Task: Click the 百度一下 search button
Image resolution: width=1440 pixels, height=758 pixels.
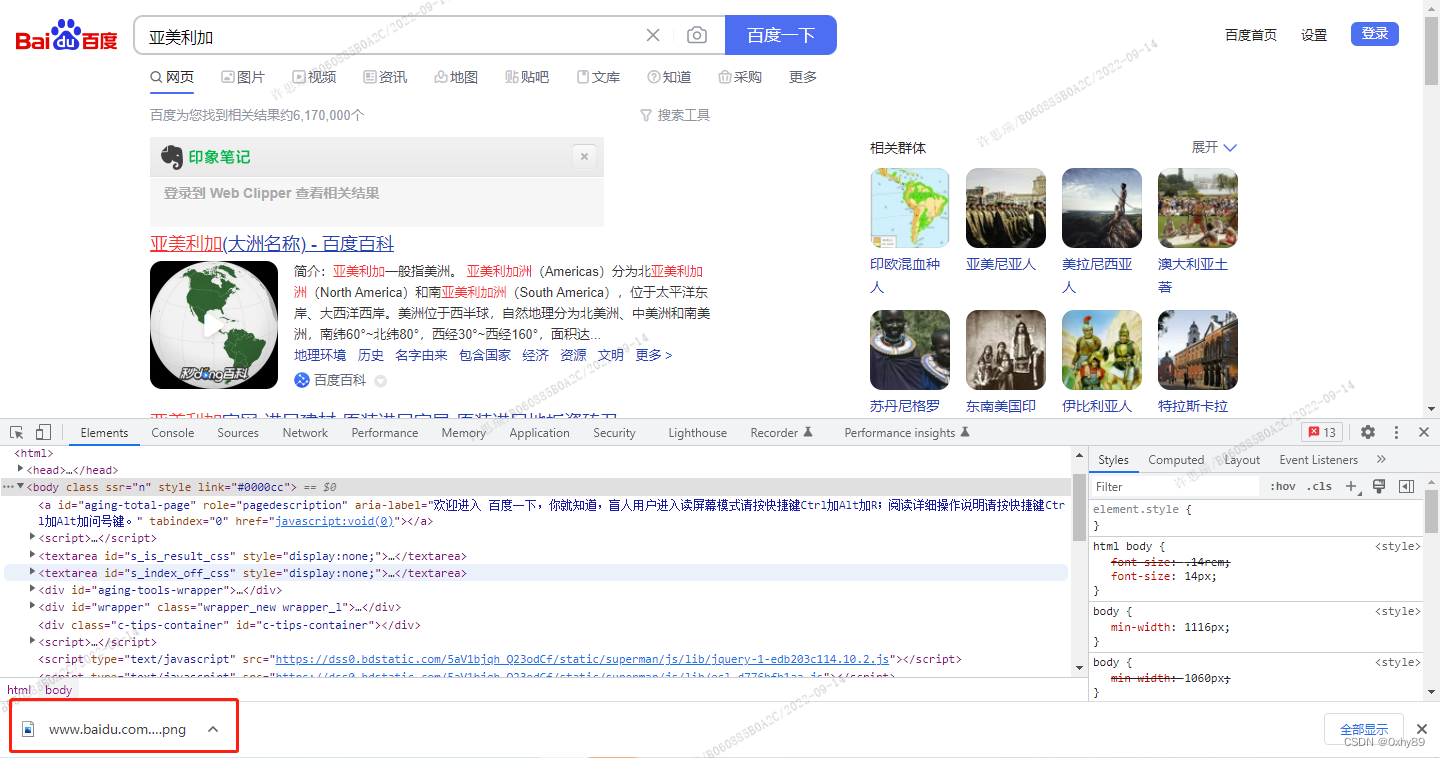Action: [x=781, y=35]
